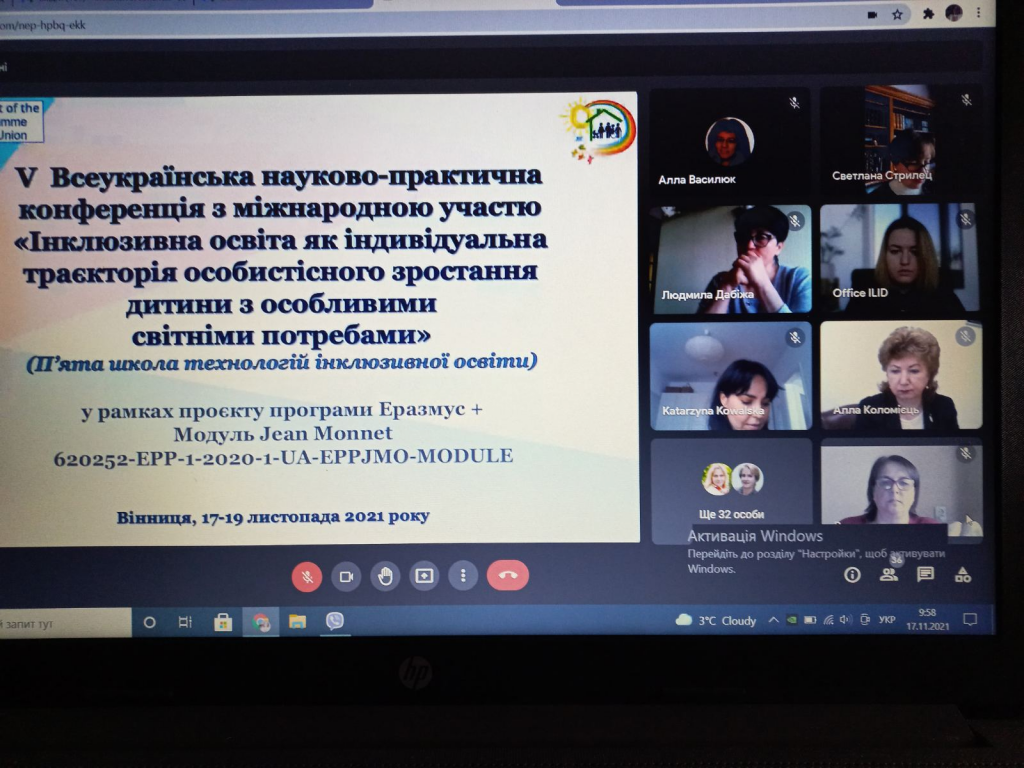The width and height of the screenshot is (1024, 768).
Task: Bookmark this page with the star icon
Action: pos(898,14)
